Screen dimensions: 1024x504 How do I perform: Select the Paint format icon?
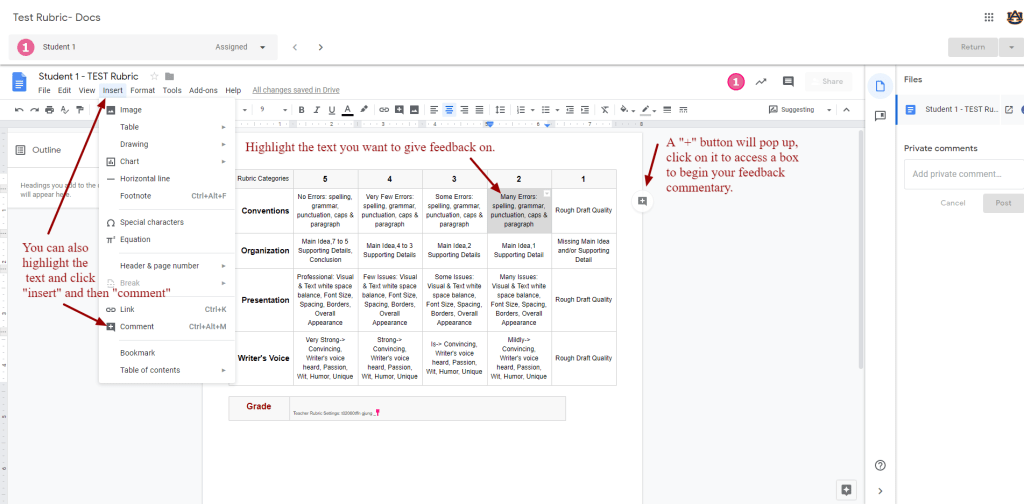(x=80, y=109)
